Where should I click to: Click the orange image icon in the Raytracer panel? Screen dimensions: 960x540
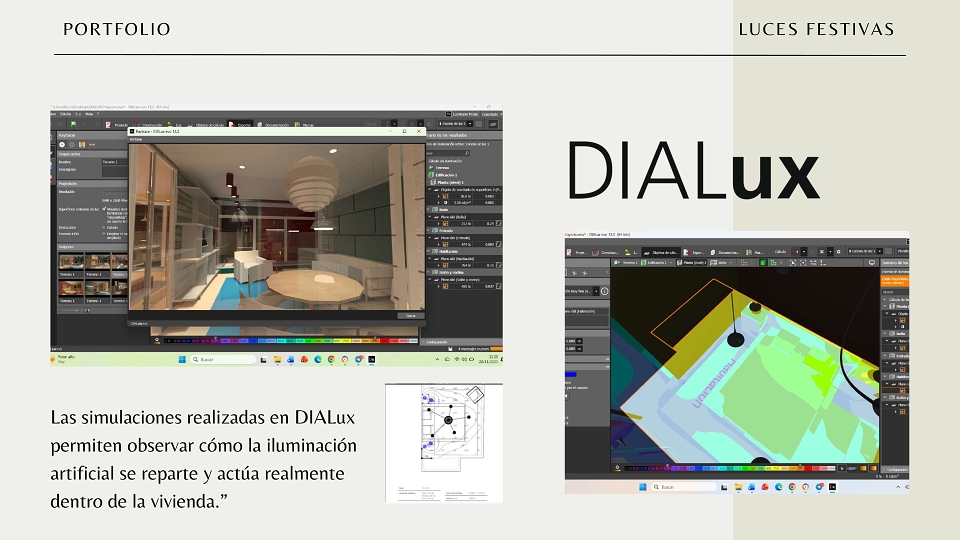click(x=81, y=144)
